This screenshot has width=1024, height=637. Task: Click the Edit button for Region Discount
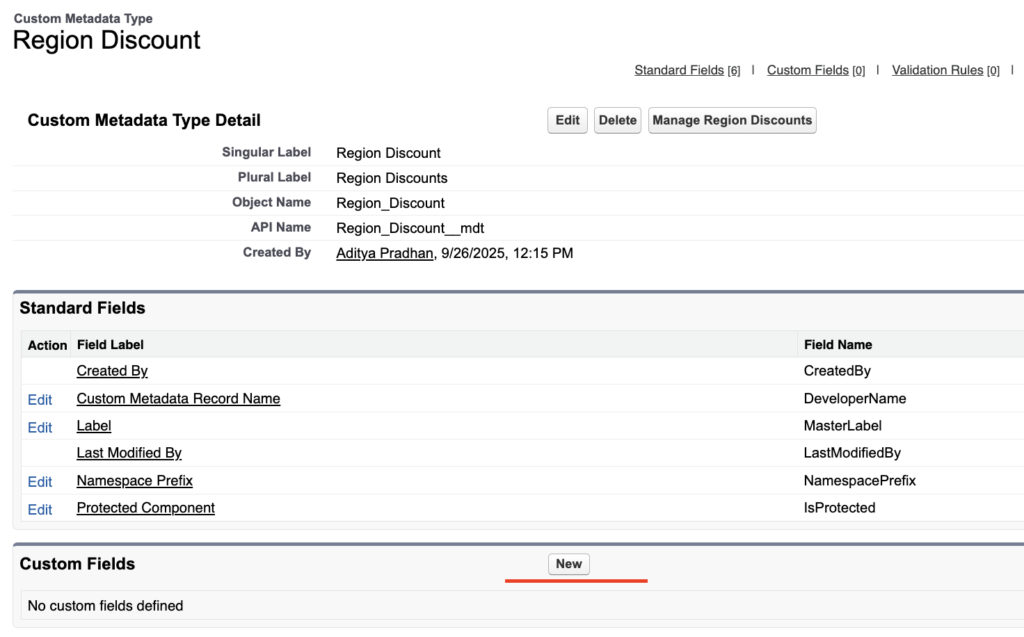click(x=566, y=120)
